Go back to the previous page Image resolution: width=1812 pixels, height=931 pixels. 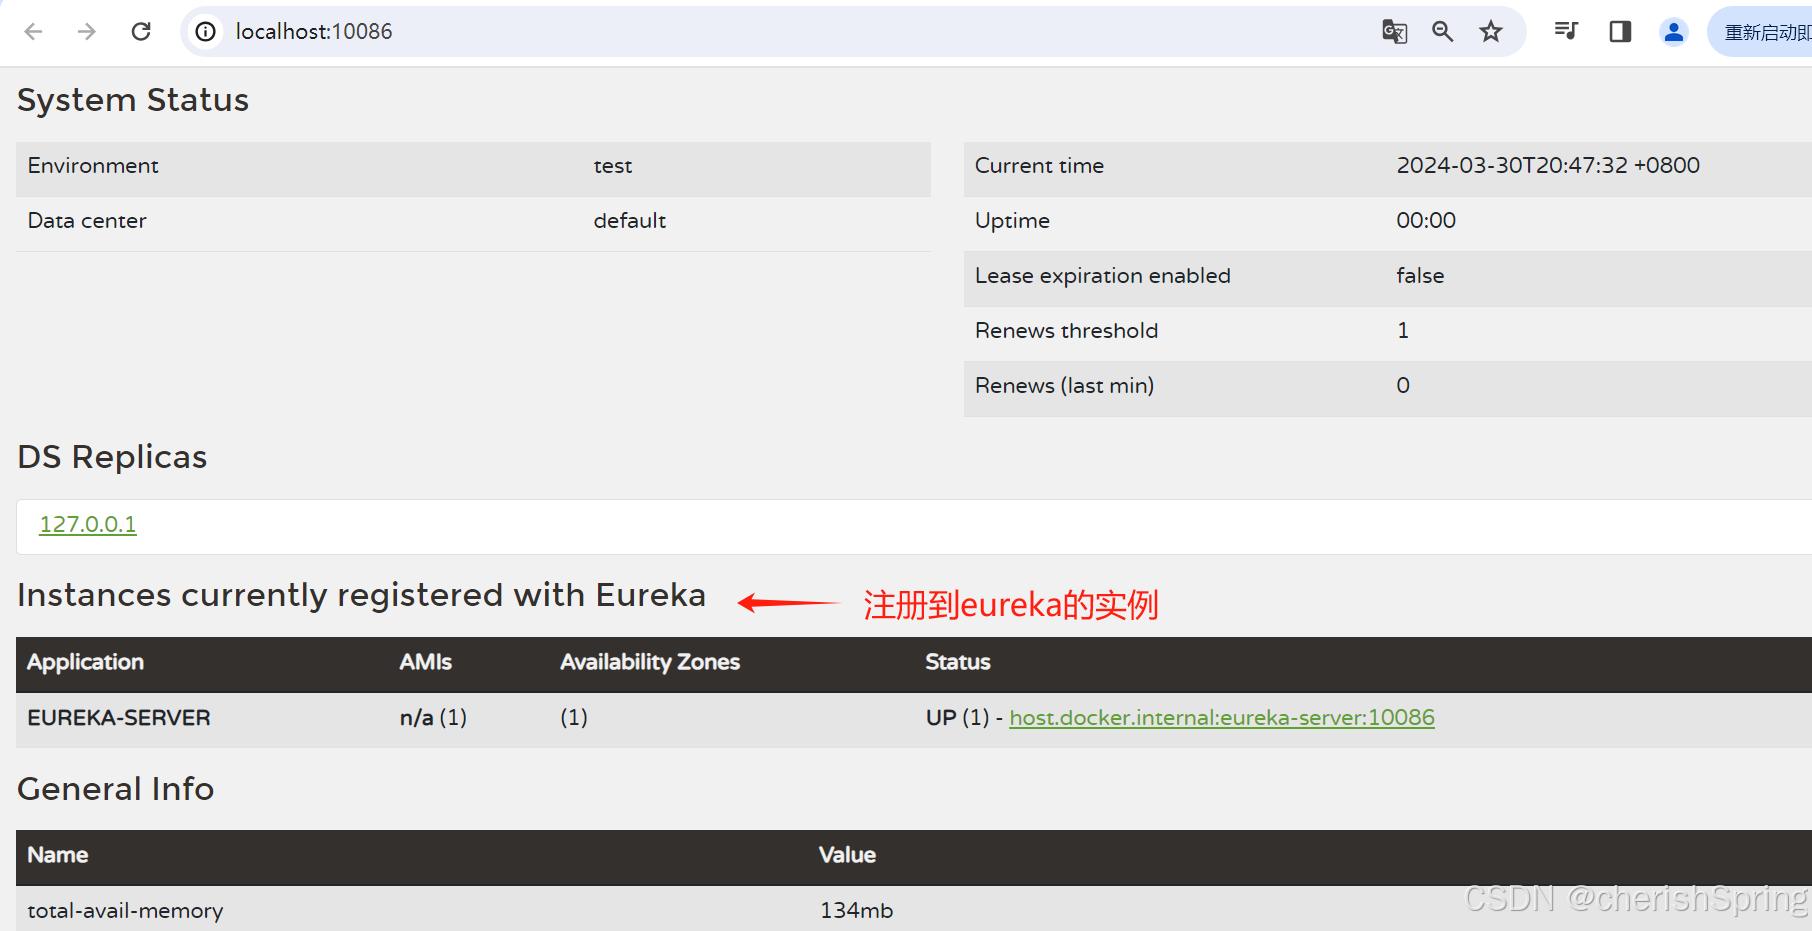[33, 32]
